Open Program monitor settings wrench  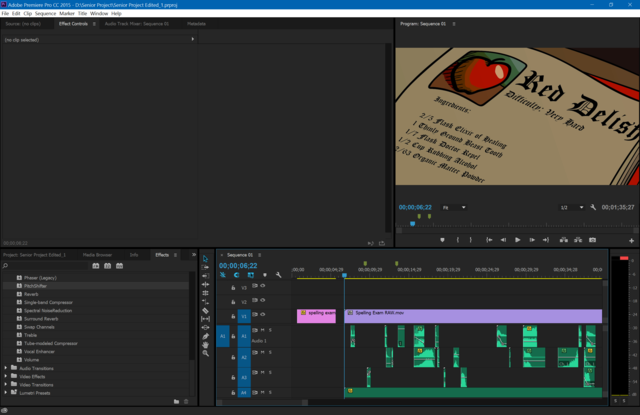pos(593,207)
